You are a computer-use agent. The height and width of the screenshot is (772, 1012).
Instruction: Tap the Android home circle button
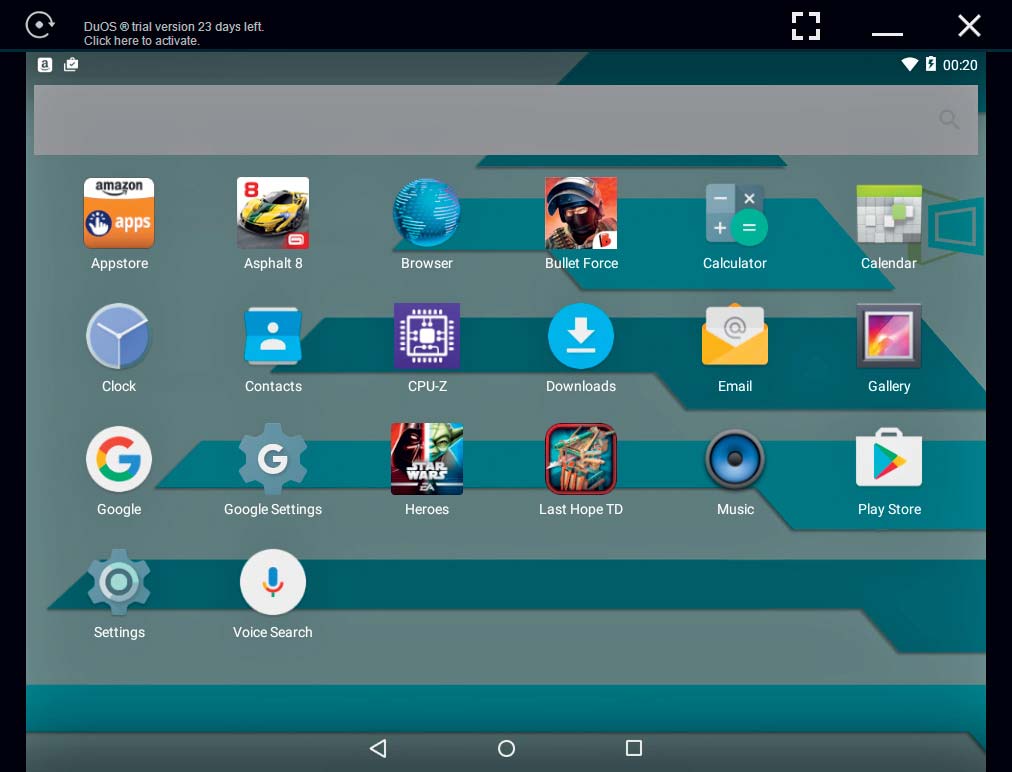[507, 748]
